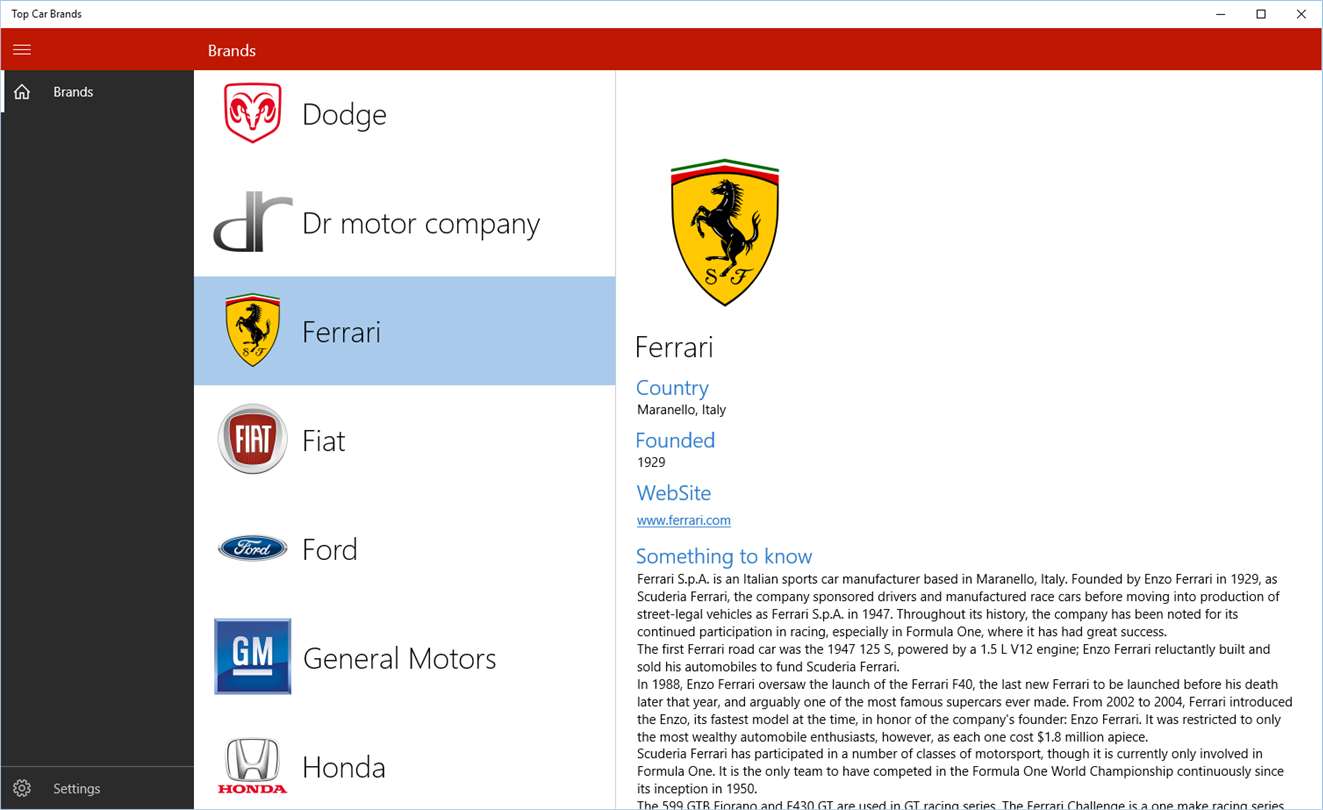Select the Honda brand name

(x=344, y=767)
